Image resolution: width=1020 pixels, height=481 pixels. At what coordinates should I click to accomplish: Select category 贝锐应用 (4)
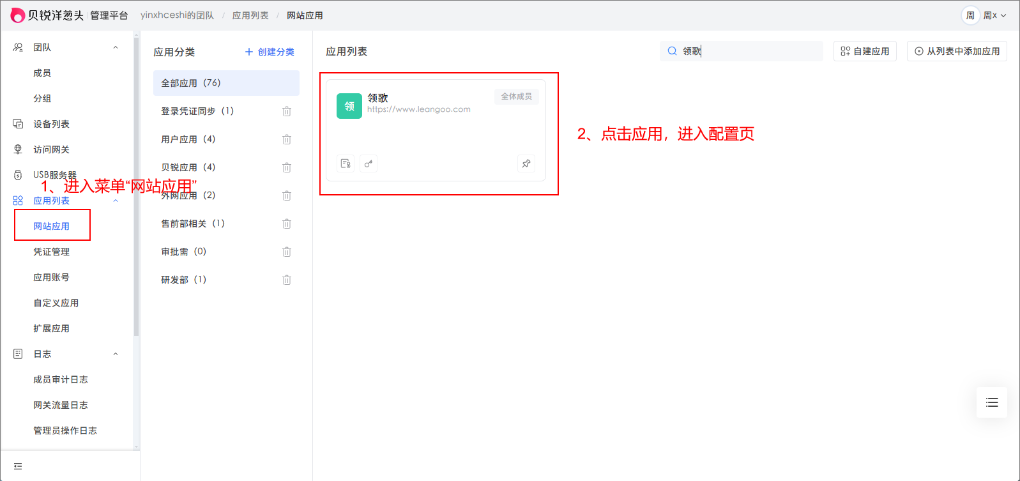(x=188, y=167)
